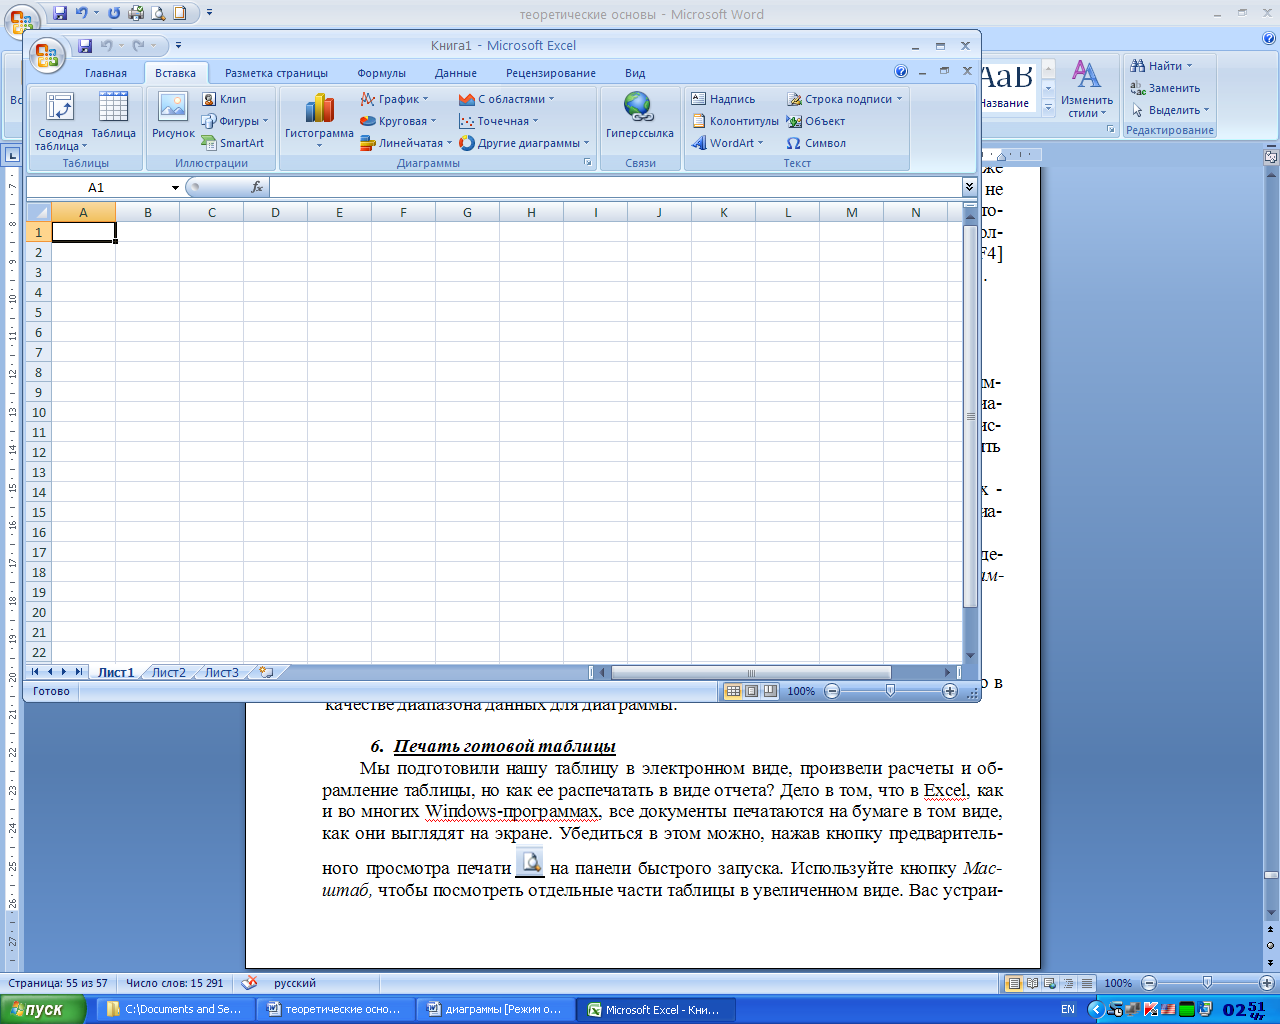The image size is (1280, 1024).
Task: Insert a PivotTable (Сводная таблица)
Action: point(60,121)
